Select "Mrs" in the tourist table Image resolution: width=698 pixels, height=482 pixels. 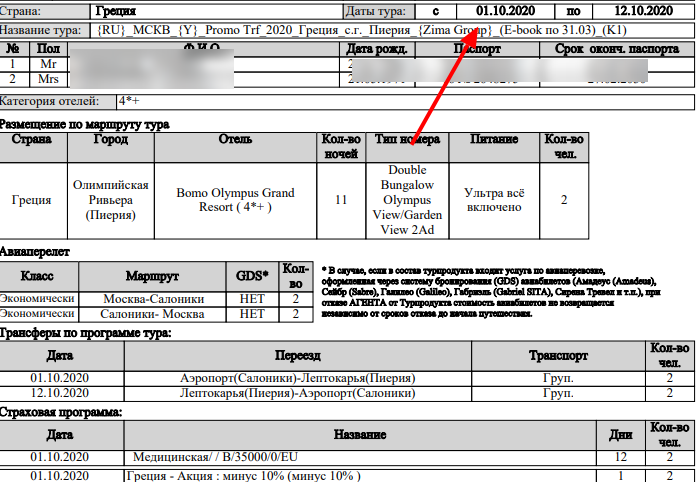48,79
